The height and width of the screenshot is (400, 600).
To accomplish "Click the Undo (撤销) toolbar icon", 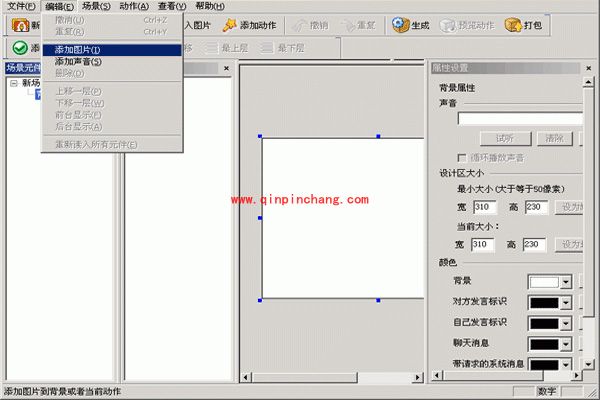I will pyautogui.click(x=299, y=26).
